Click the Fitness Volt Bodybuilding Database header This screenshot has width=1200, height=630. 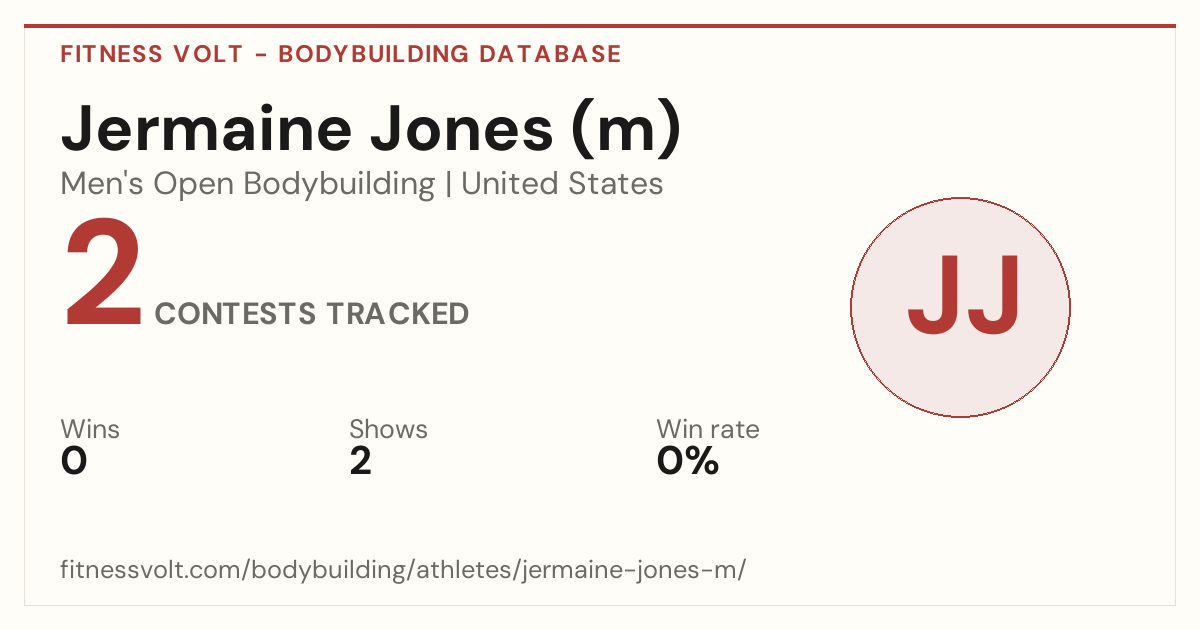[x=341, y=54]
